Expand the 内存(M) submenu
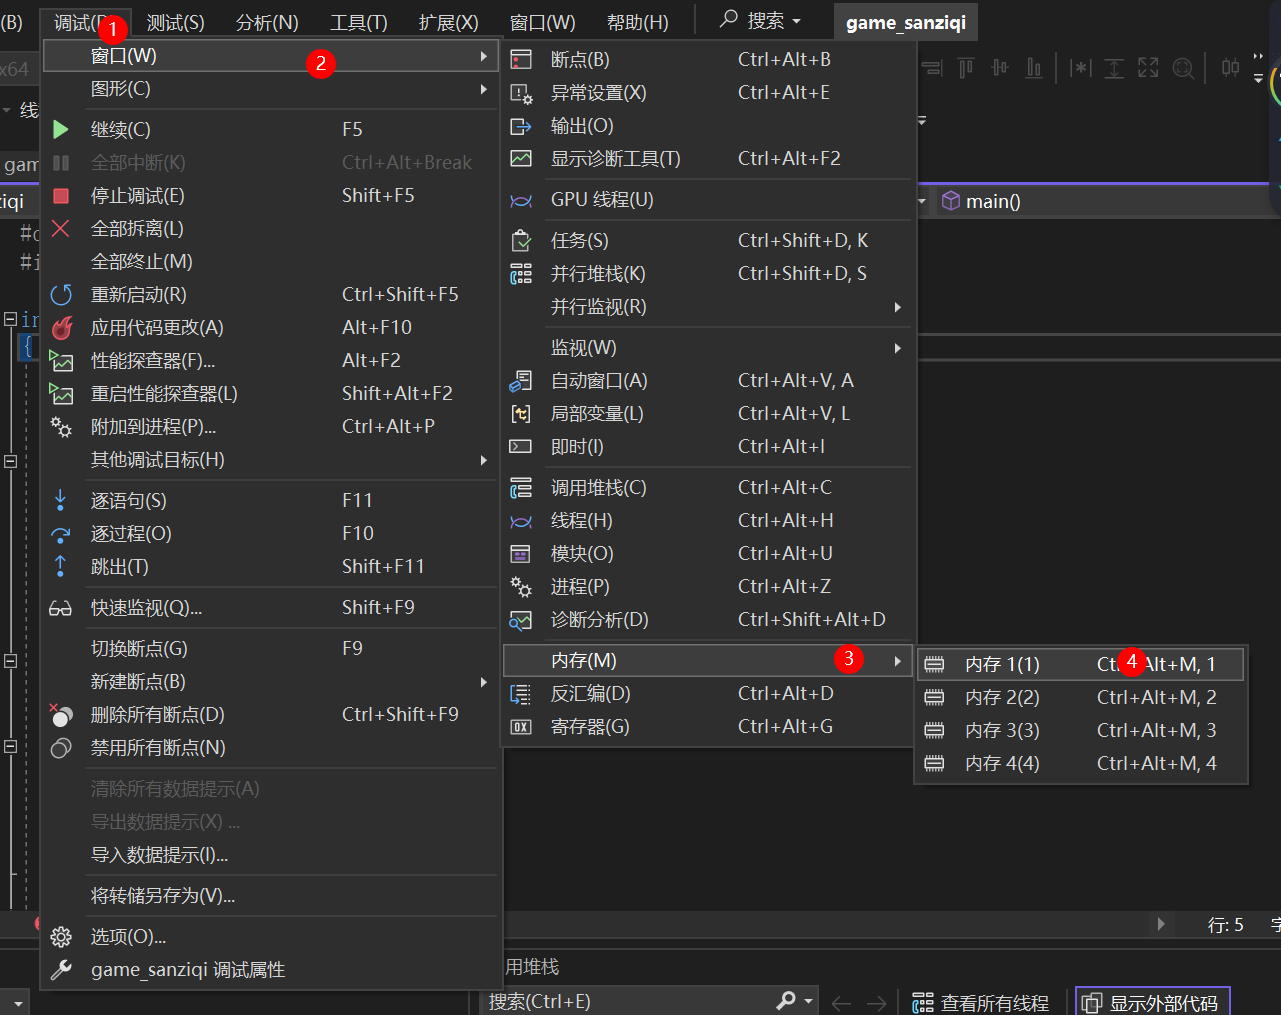The image size is (1281, 1015). [x=898, y=661]
